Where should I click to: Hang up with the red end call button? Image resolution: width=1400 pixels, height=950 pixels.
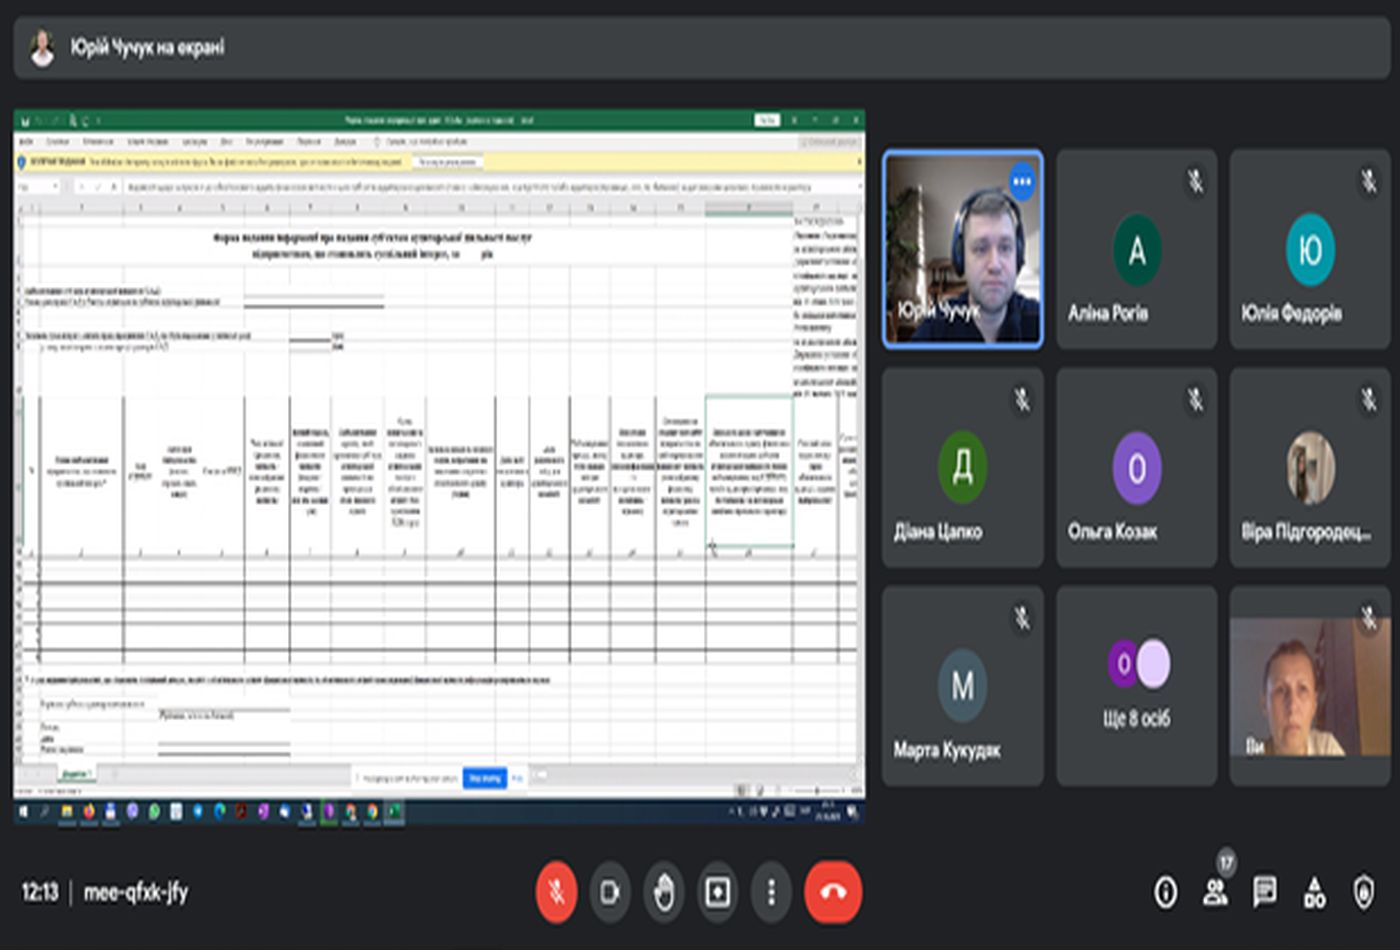832,891
